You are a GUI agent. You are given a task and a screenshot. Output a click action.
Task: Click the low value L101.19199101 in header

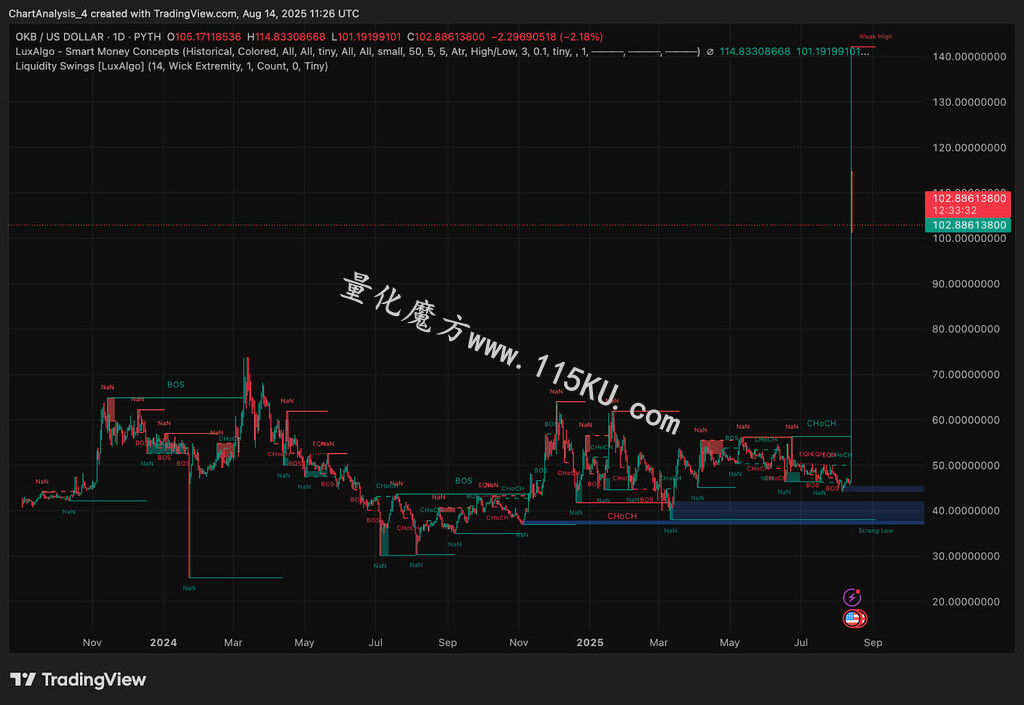[x=366, y=37]
